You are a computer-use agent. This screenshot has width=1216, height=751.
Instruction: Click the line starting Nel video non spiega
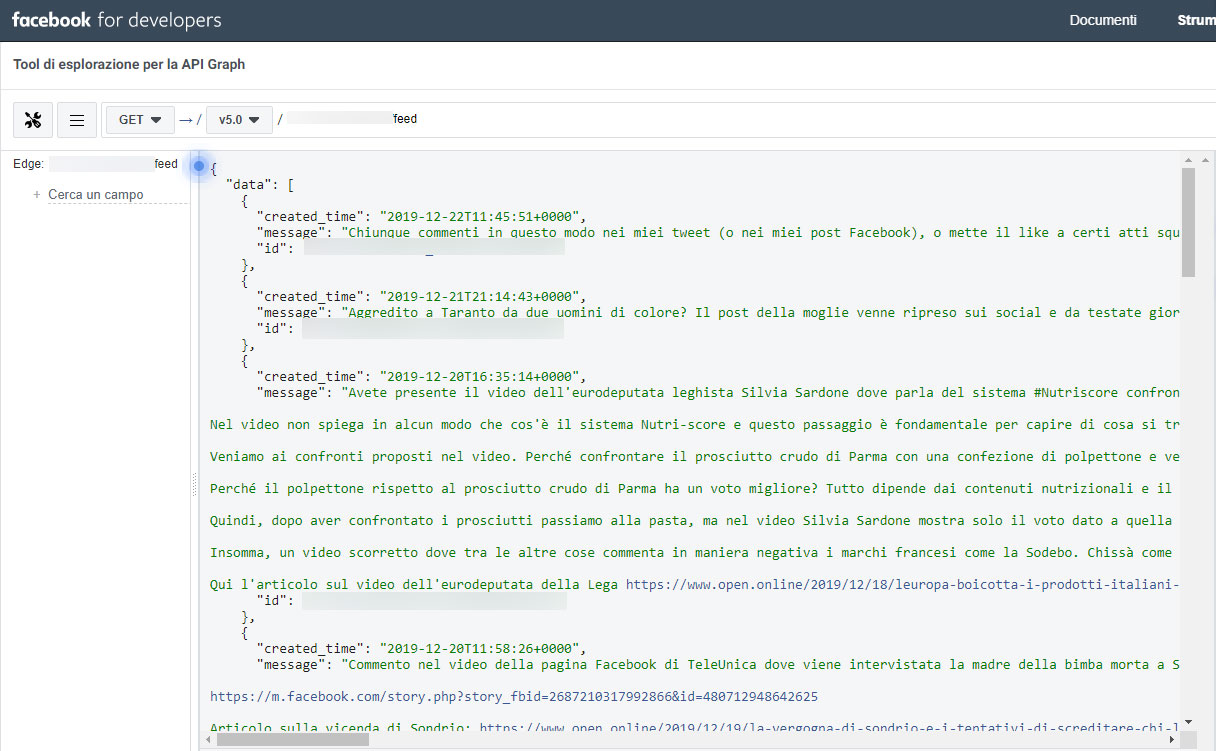tap(696, 424)
